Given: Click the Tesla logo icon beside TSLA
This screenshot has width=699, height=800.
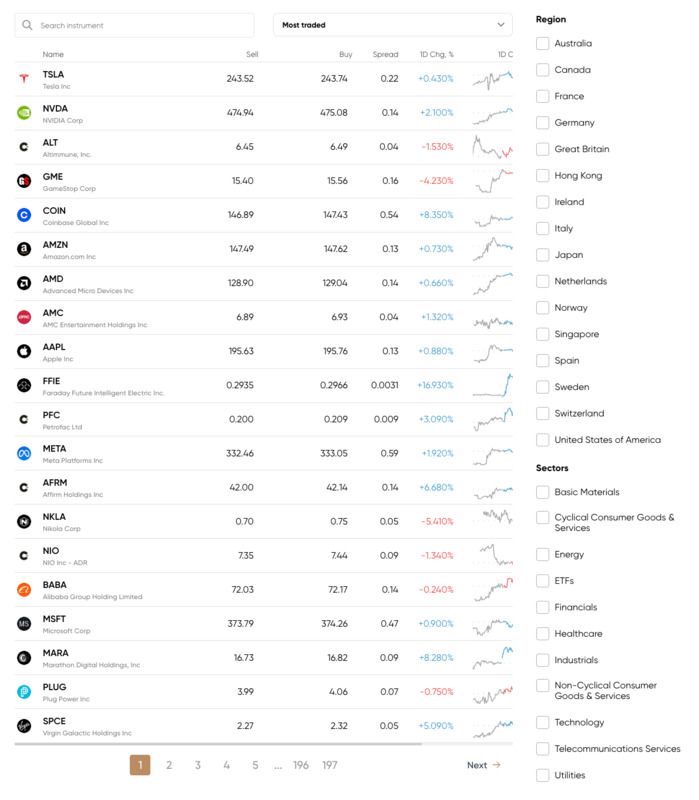Looking at the screenshot, I should pyautogui.click(x=24, y=79).
